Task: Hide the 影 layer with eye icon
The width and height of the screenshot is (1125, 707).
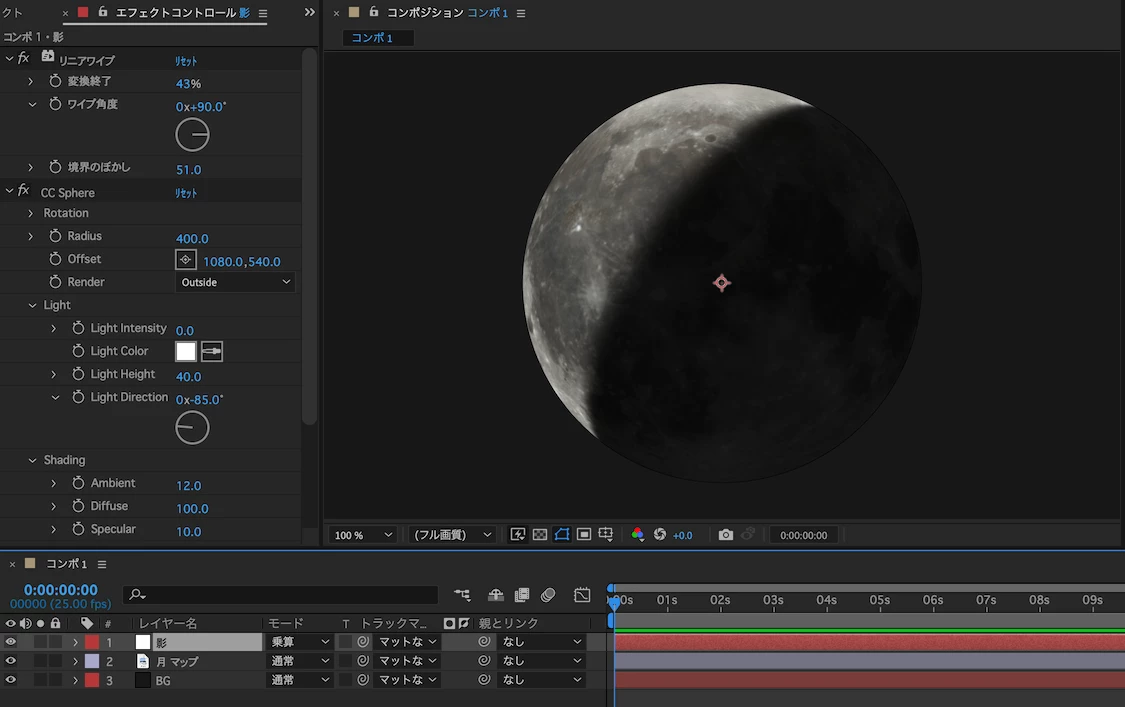Action: [x=11, y=642]
